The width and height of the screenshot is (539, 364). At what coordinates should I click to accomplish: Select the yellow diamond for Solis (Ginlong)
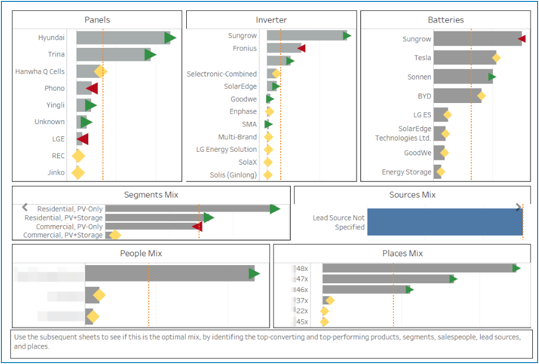[x=268, y=175]
